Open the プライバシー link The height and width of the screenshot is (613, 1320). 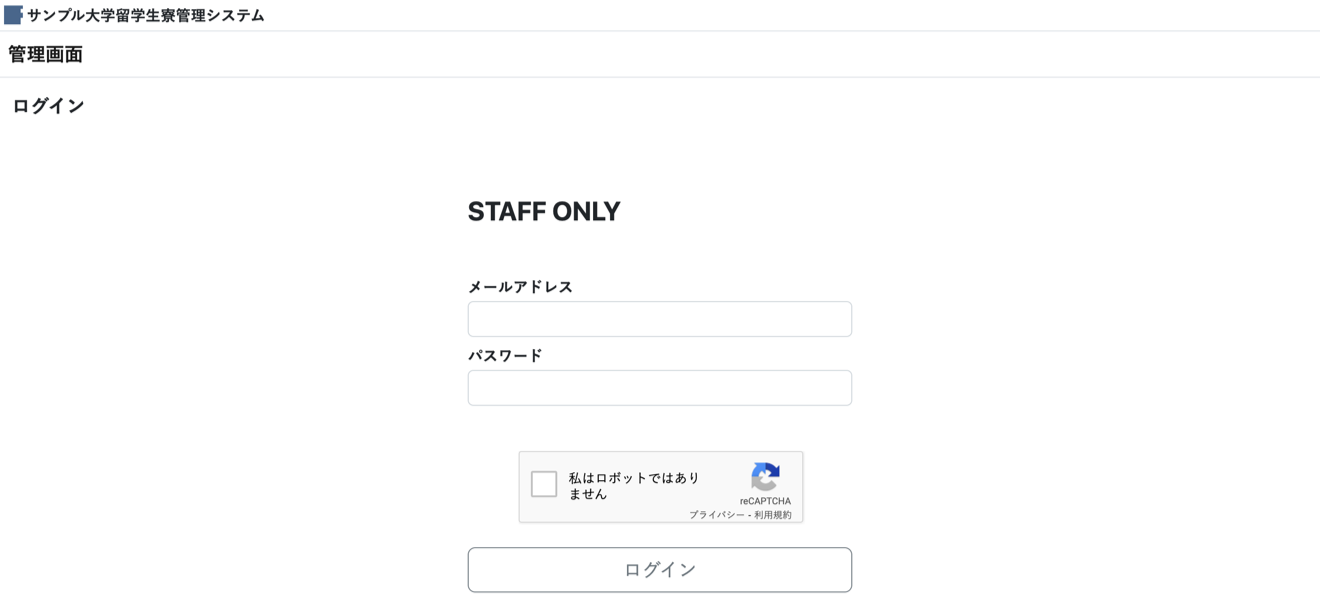tap(716, 515)
